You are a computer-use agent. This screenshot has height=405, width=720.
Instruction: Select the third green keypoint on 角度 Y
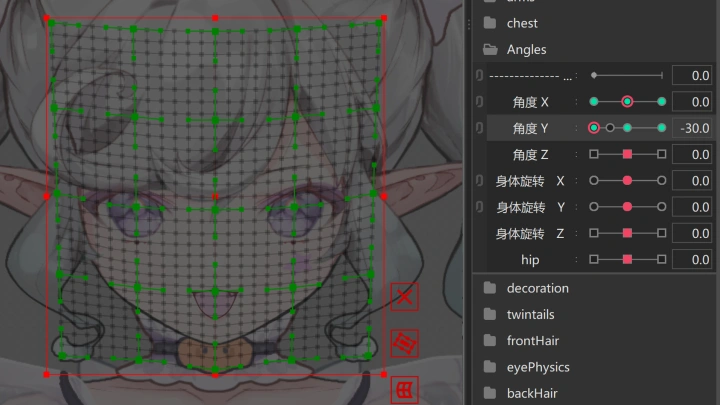click(627, 128)
